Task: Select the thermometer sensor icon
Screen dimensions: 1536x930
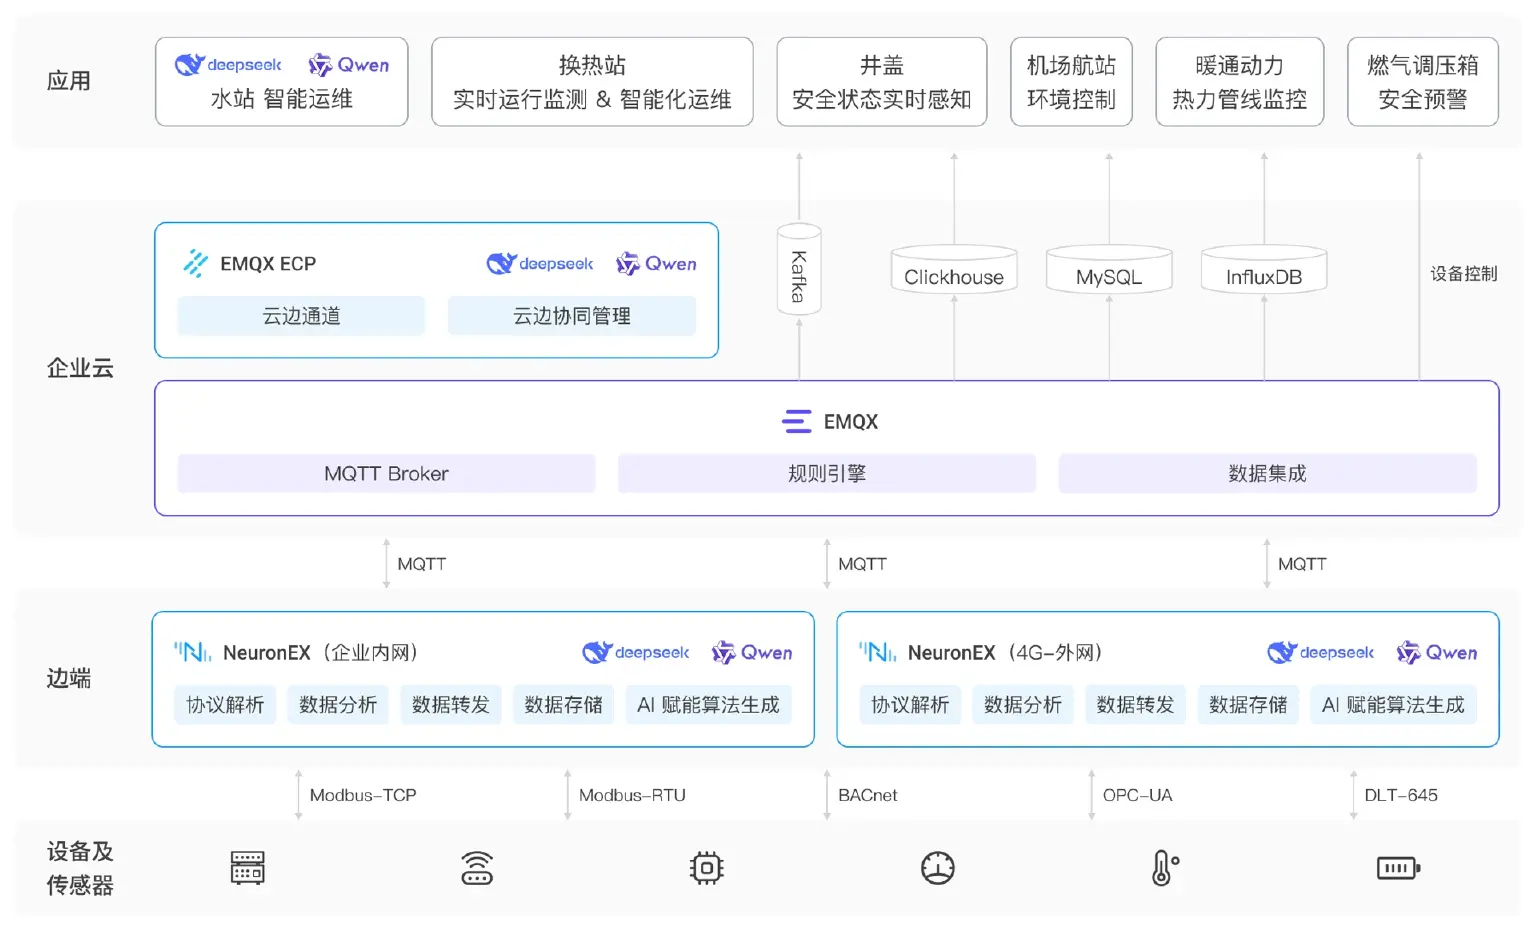Action: coord(1165,868)
